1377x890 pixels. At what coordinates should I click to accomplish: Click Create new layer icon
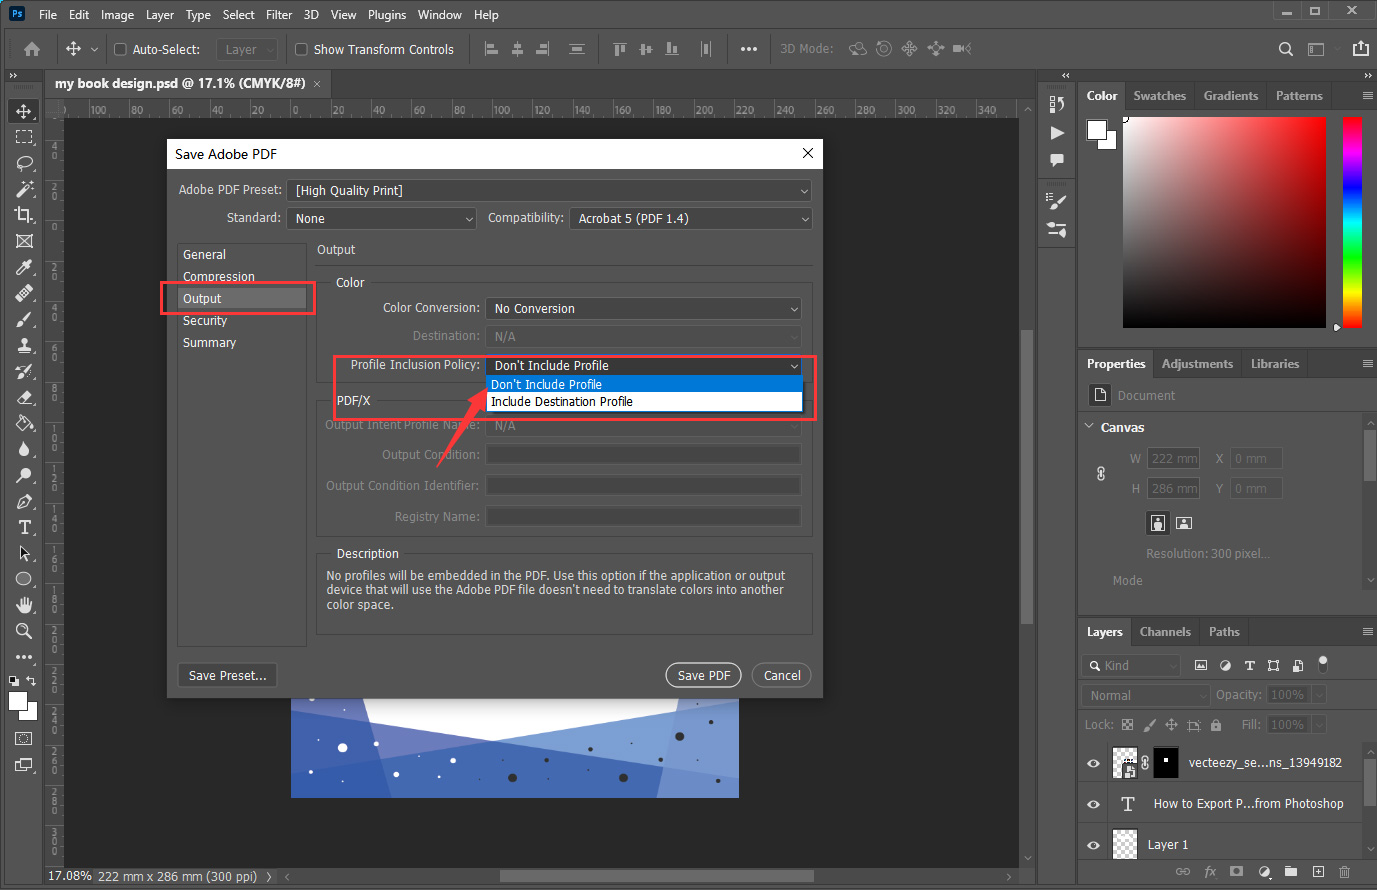point(1318,872)
